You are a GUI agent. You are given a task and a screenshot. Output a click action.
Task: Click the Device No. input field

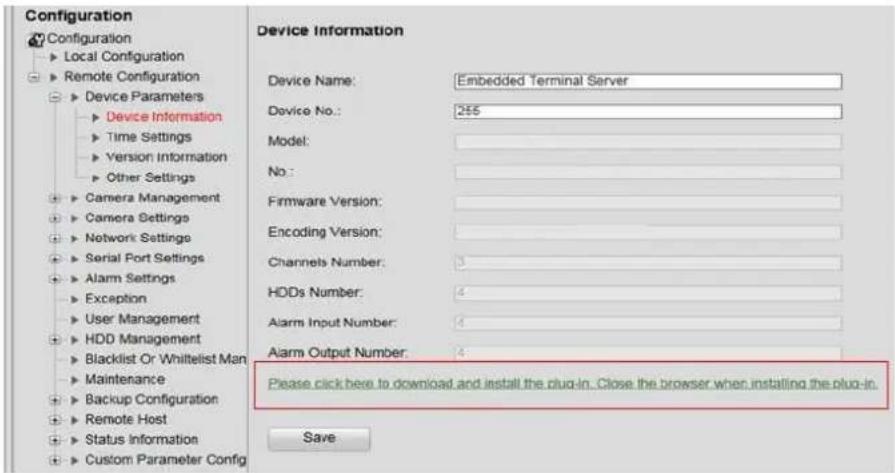pyautogui.click(x=648, y=111)
